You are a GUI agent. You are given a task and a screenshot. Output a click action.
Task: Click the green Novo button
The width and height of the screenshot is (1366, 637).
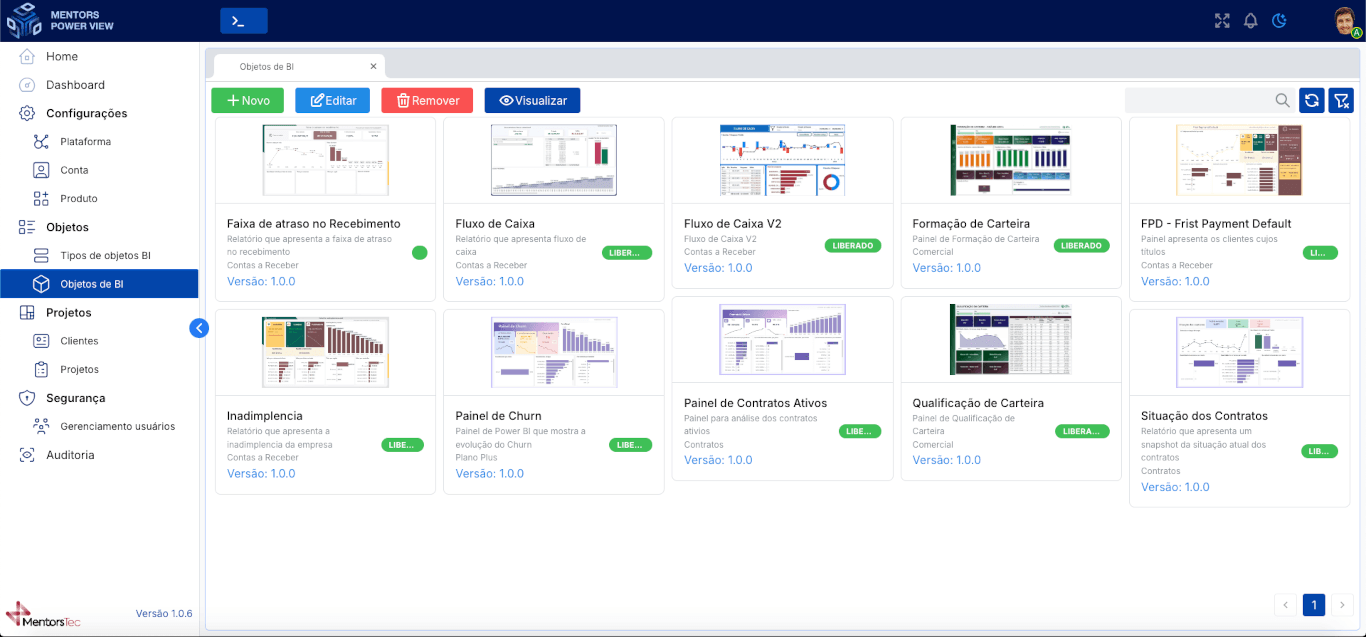(247, 100)
